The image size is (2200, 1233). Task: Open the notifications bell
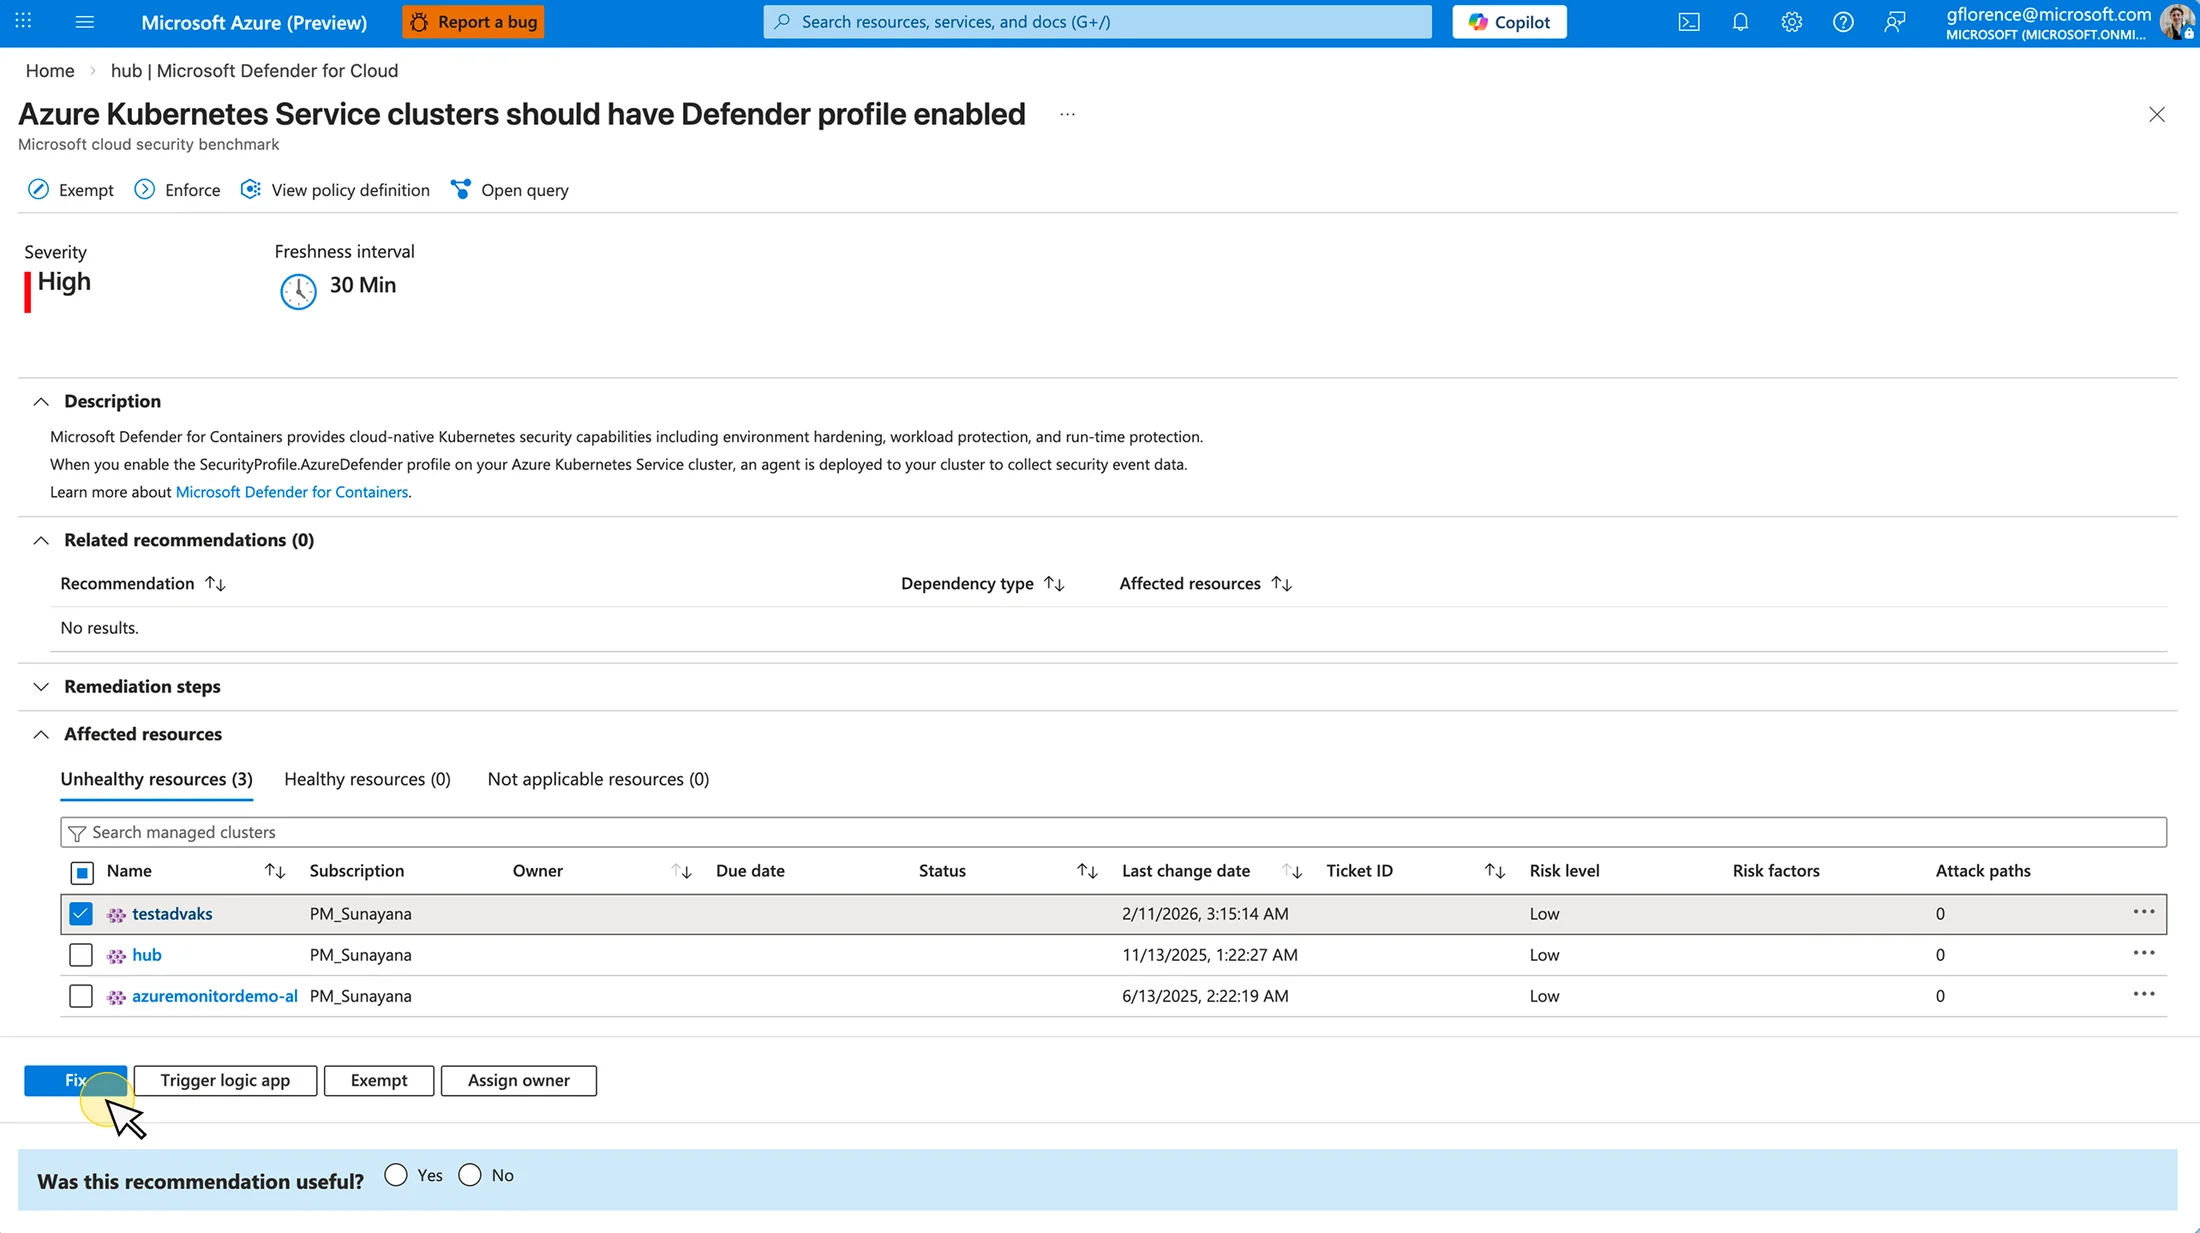click(x=1740, y=22)
